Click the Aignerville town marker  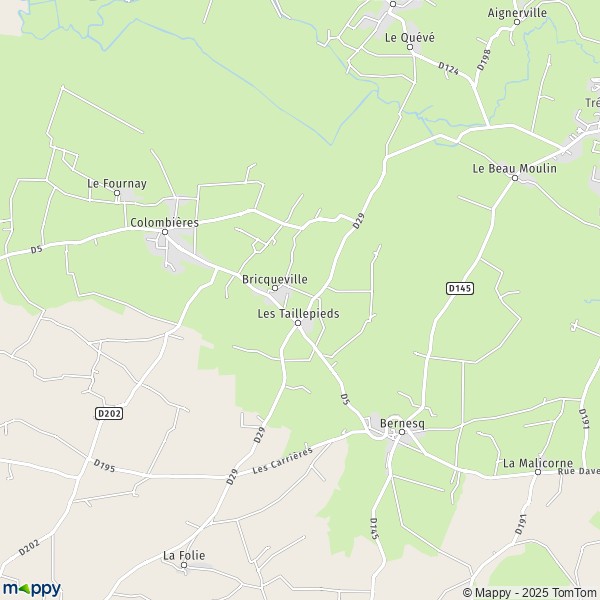517,22
